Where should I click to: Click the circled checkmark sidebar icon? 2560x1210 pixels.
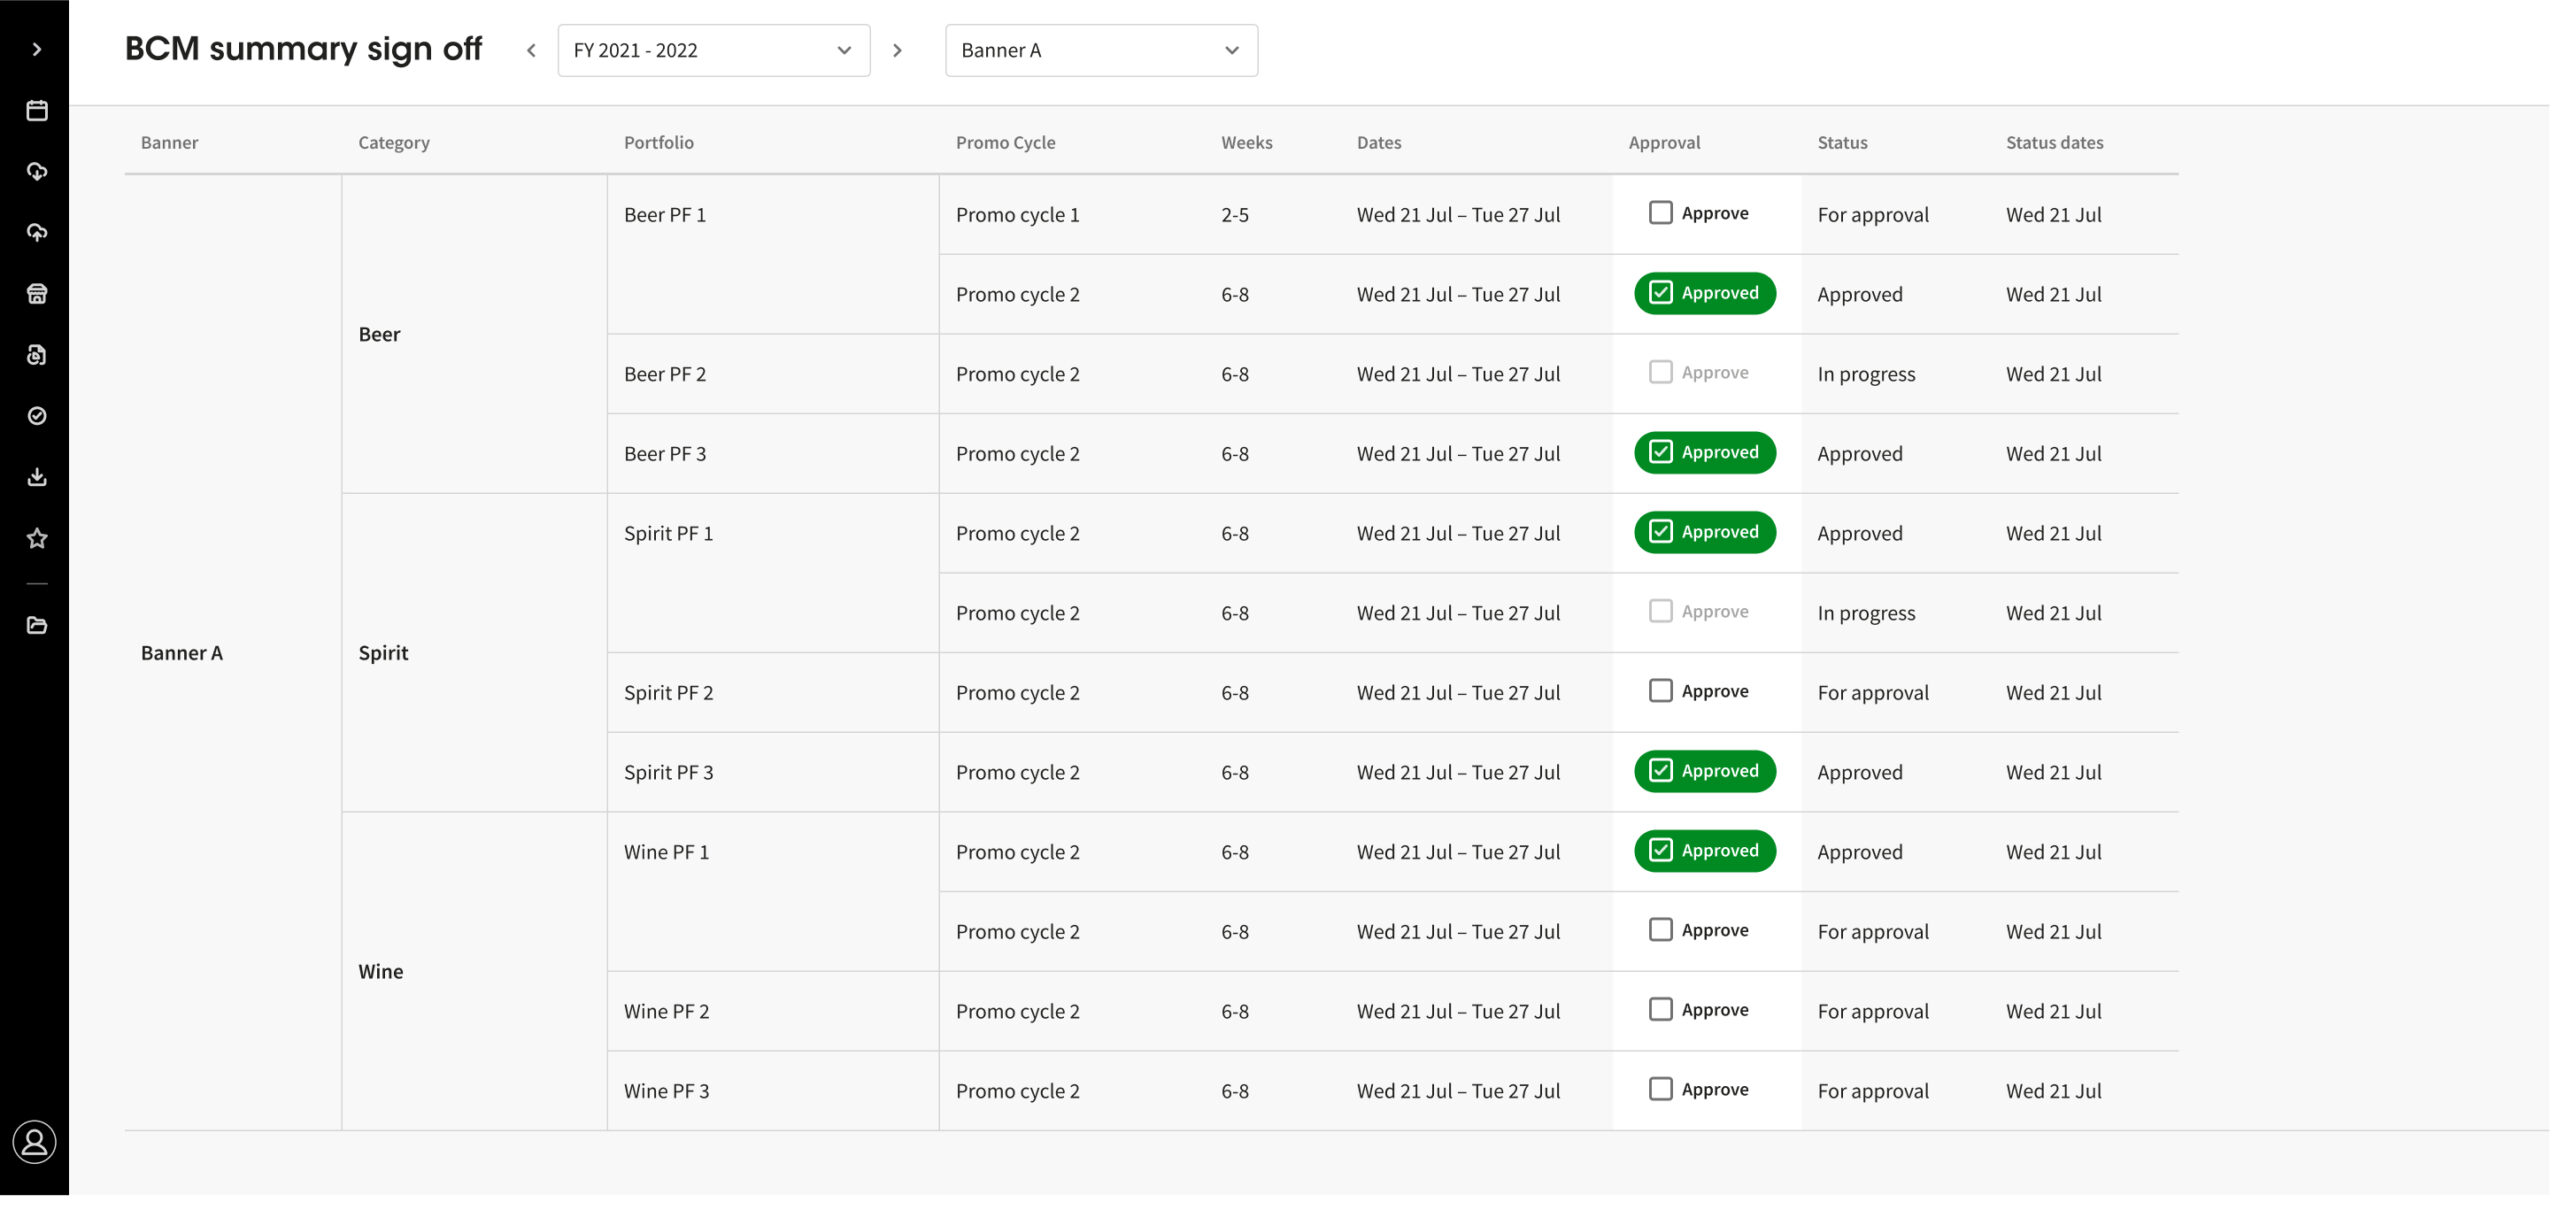[x=37, y=415]
